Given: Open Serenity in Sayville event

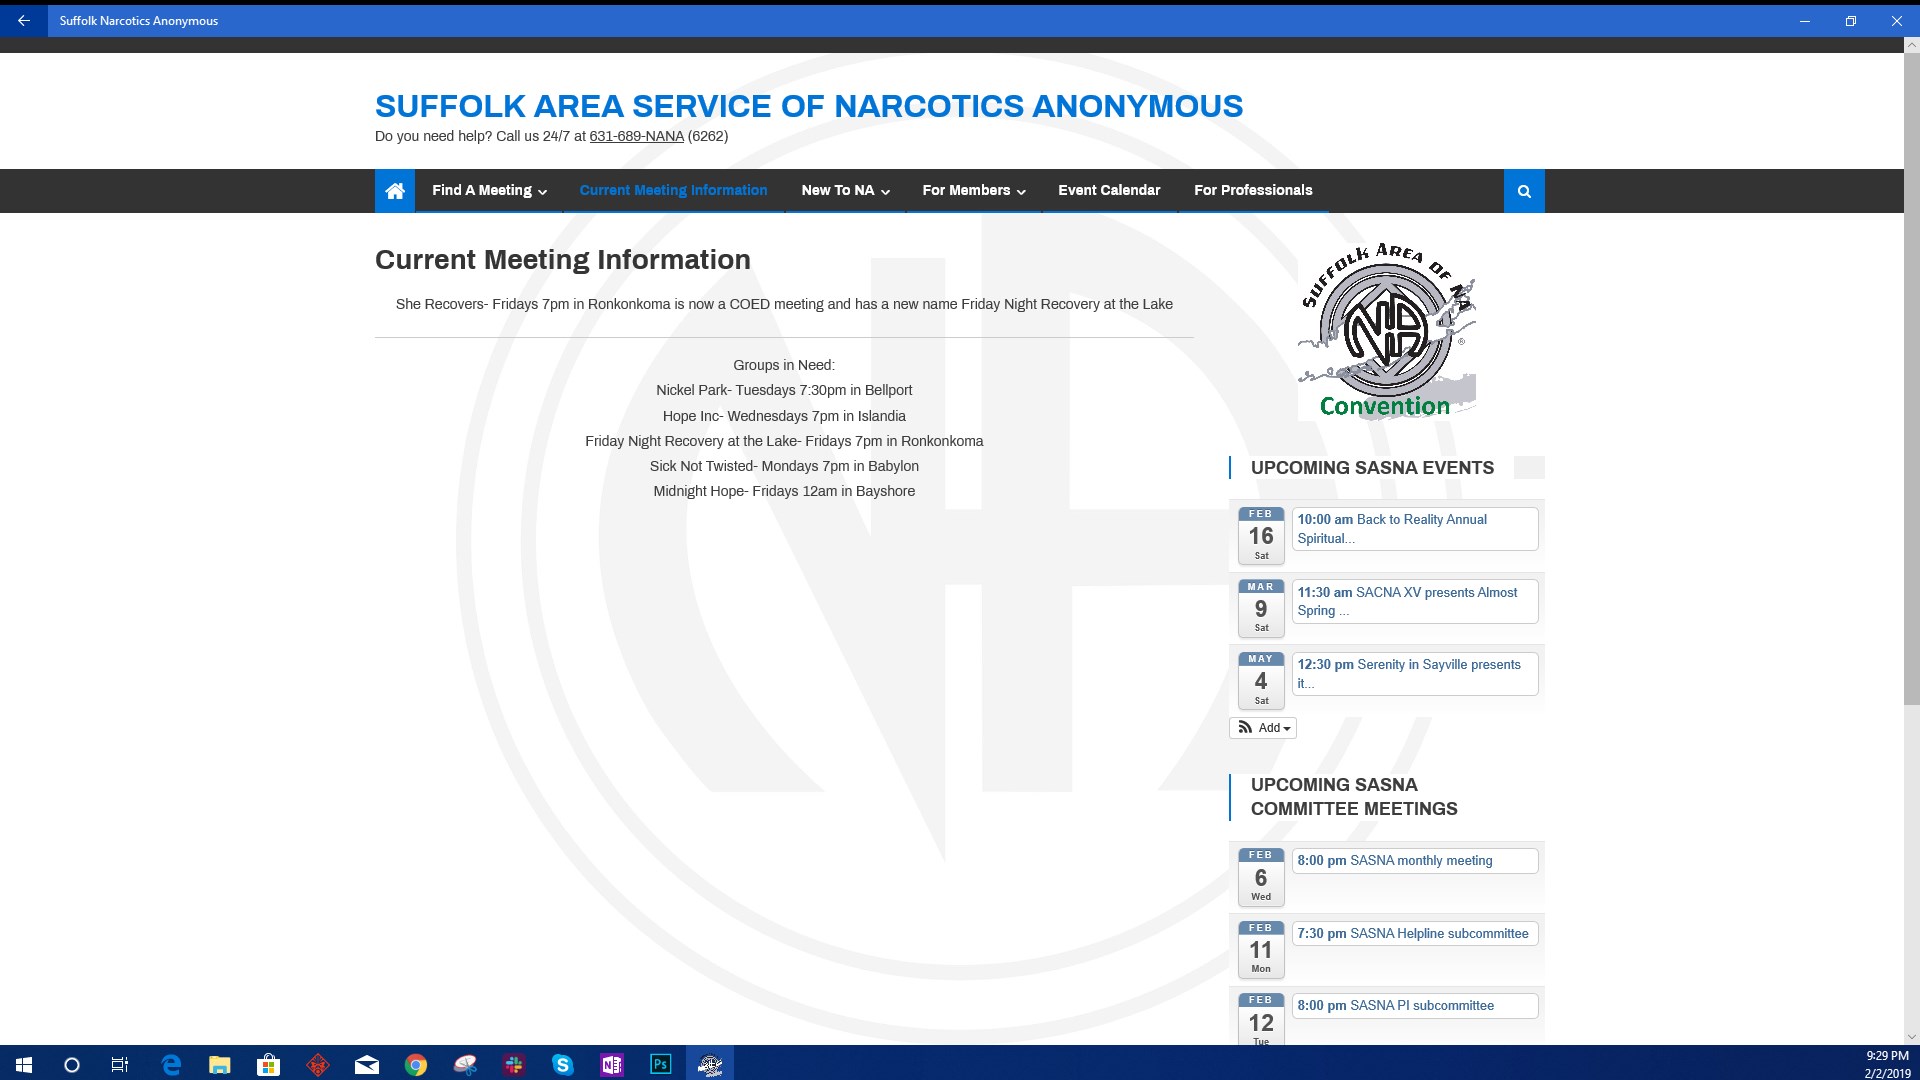Looking at the screenshot, I should click(1415, 674).
